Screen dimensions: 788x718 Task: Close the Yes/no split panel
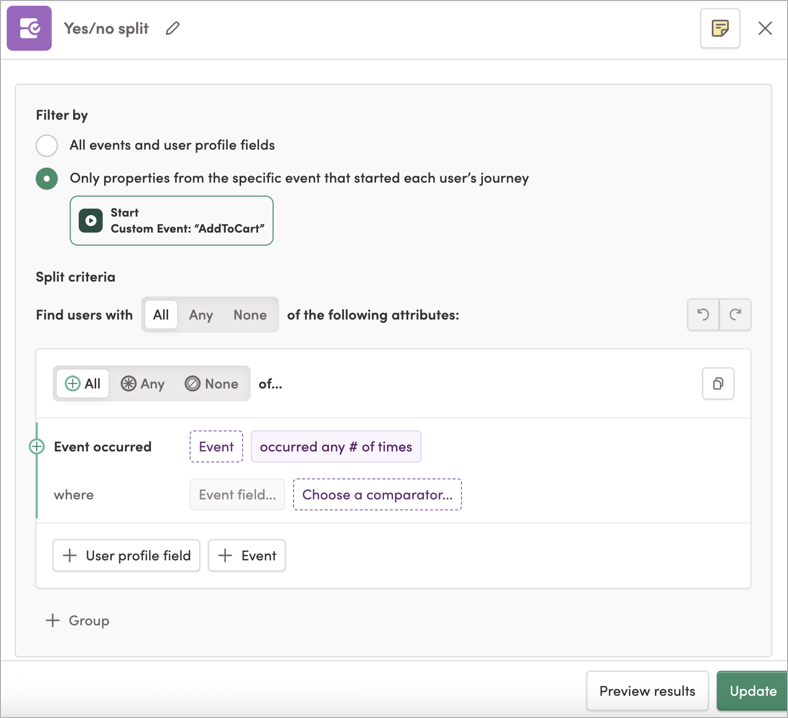click(x=765, y=28)
